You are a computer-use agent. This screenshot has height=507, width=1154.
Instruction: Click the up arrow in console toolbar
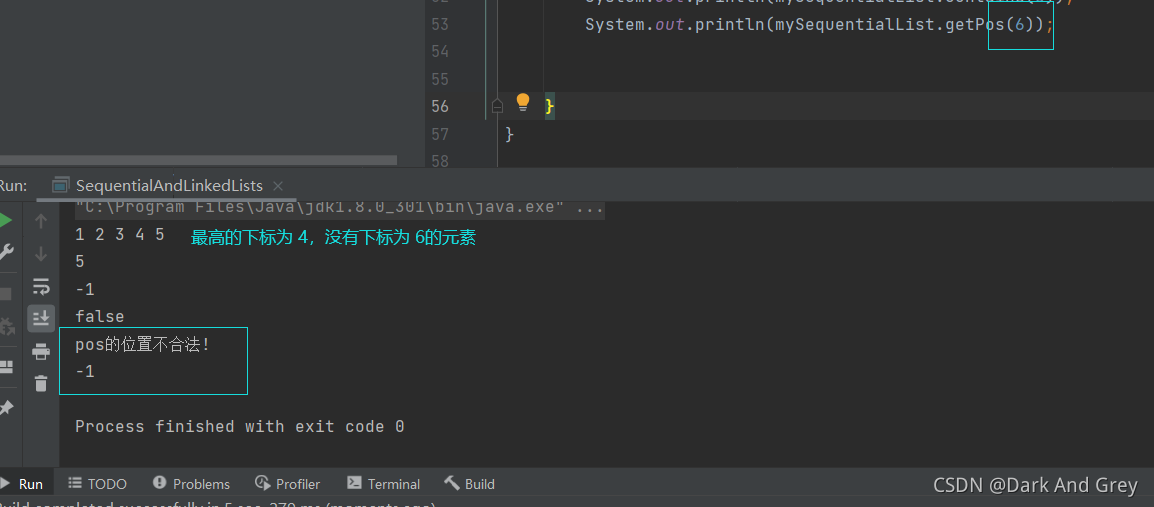pyautogui.click(x=41, y=221)
